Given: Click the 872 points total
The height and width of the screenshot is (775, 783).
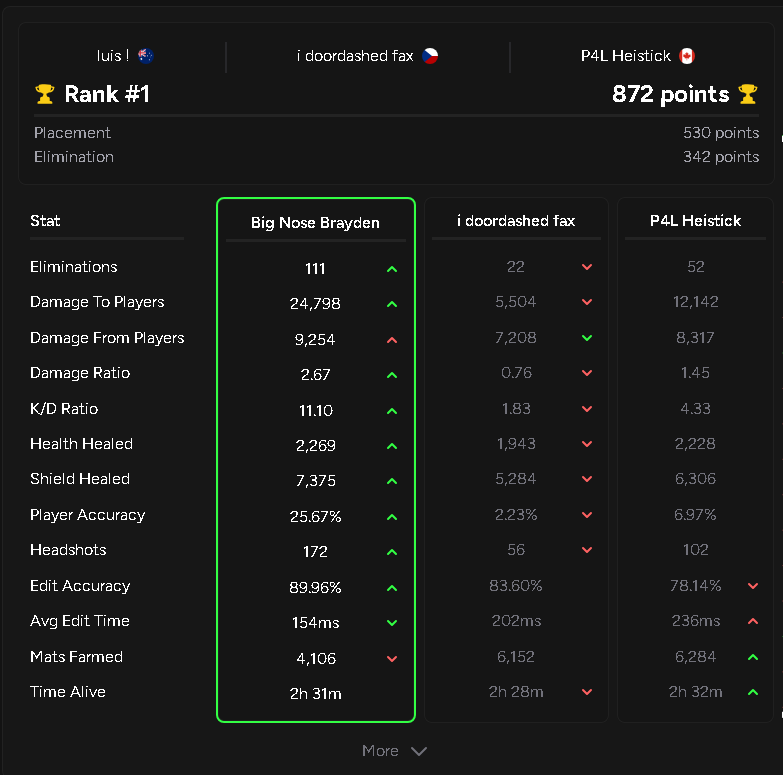Looking at the screenshot, I should point(671,94).
